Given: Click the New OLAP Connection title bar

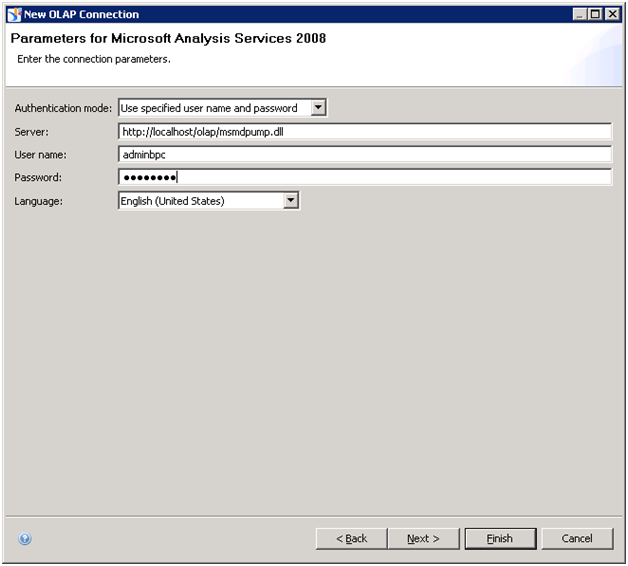Looking at the screenshot, I should (300, 14).
